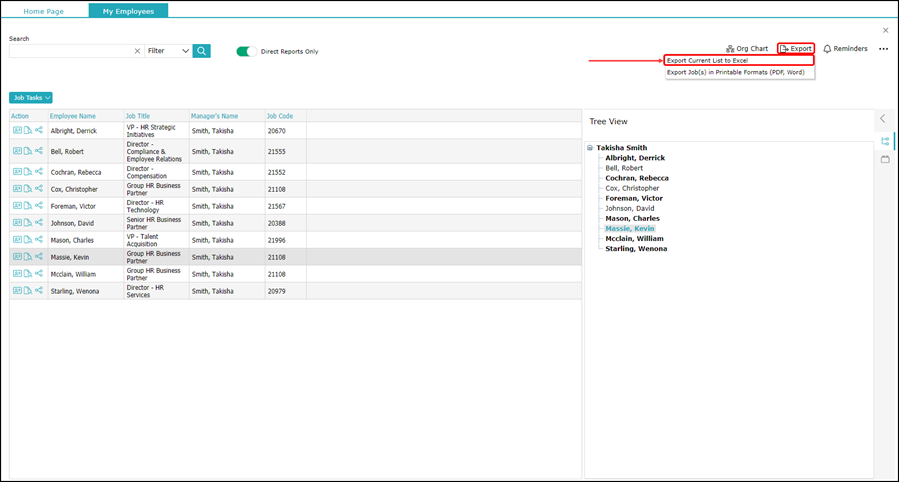The width and height of the screenshot is (899, 482).
Task: Open job description icon for Albright, Derrick
Action: point(17,130)
